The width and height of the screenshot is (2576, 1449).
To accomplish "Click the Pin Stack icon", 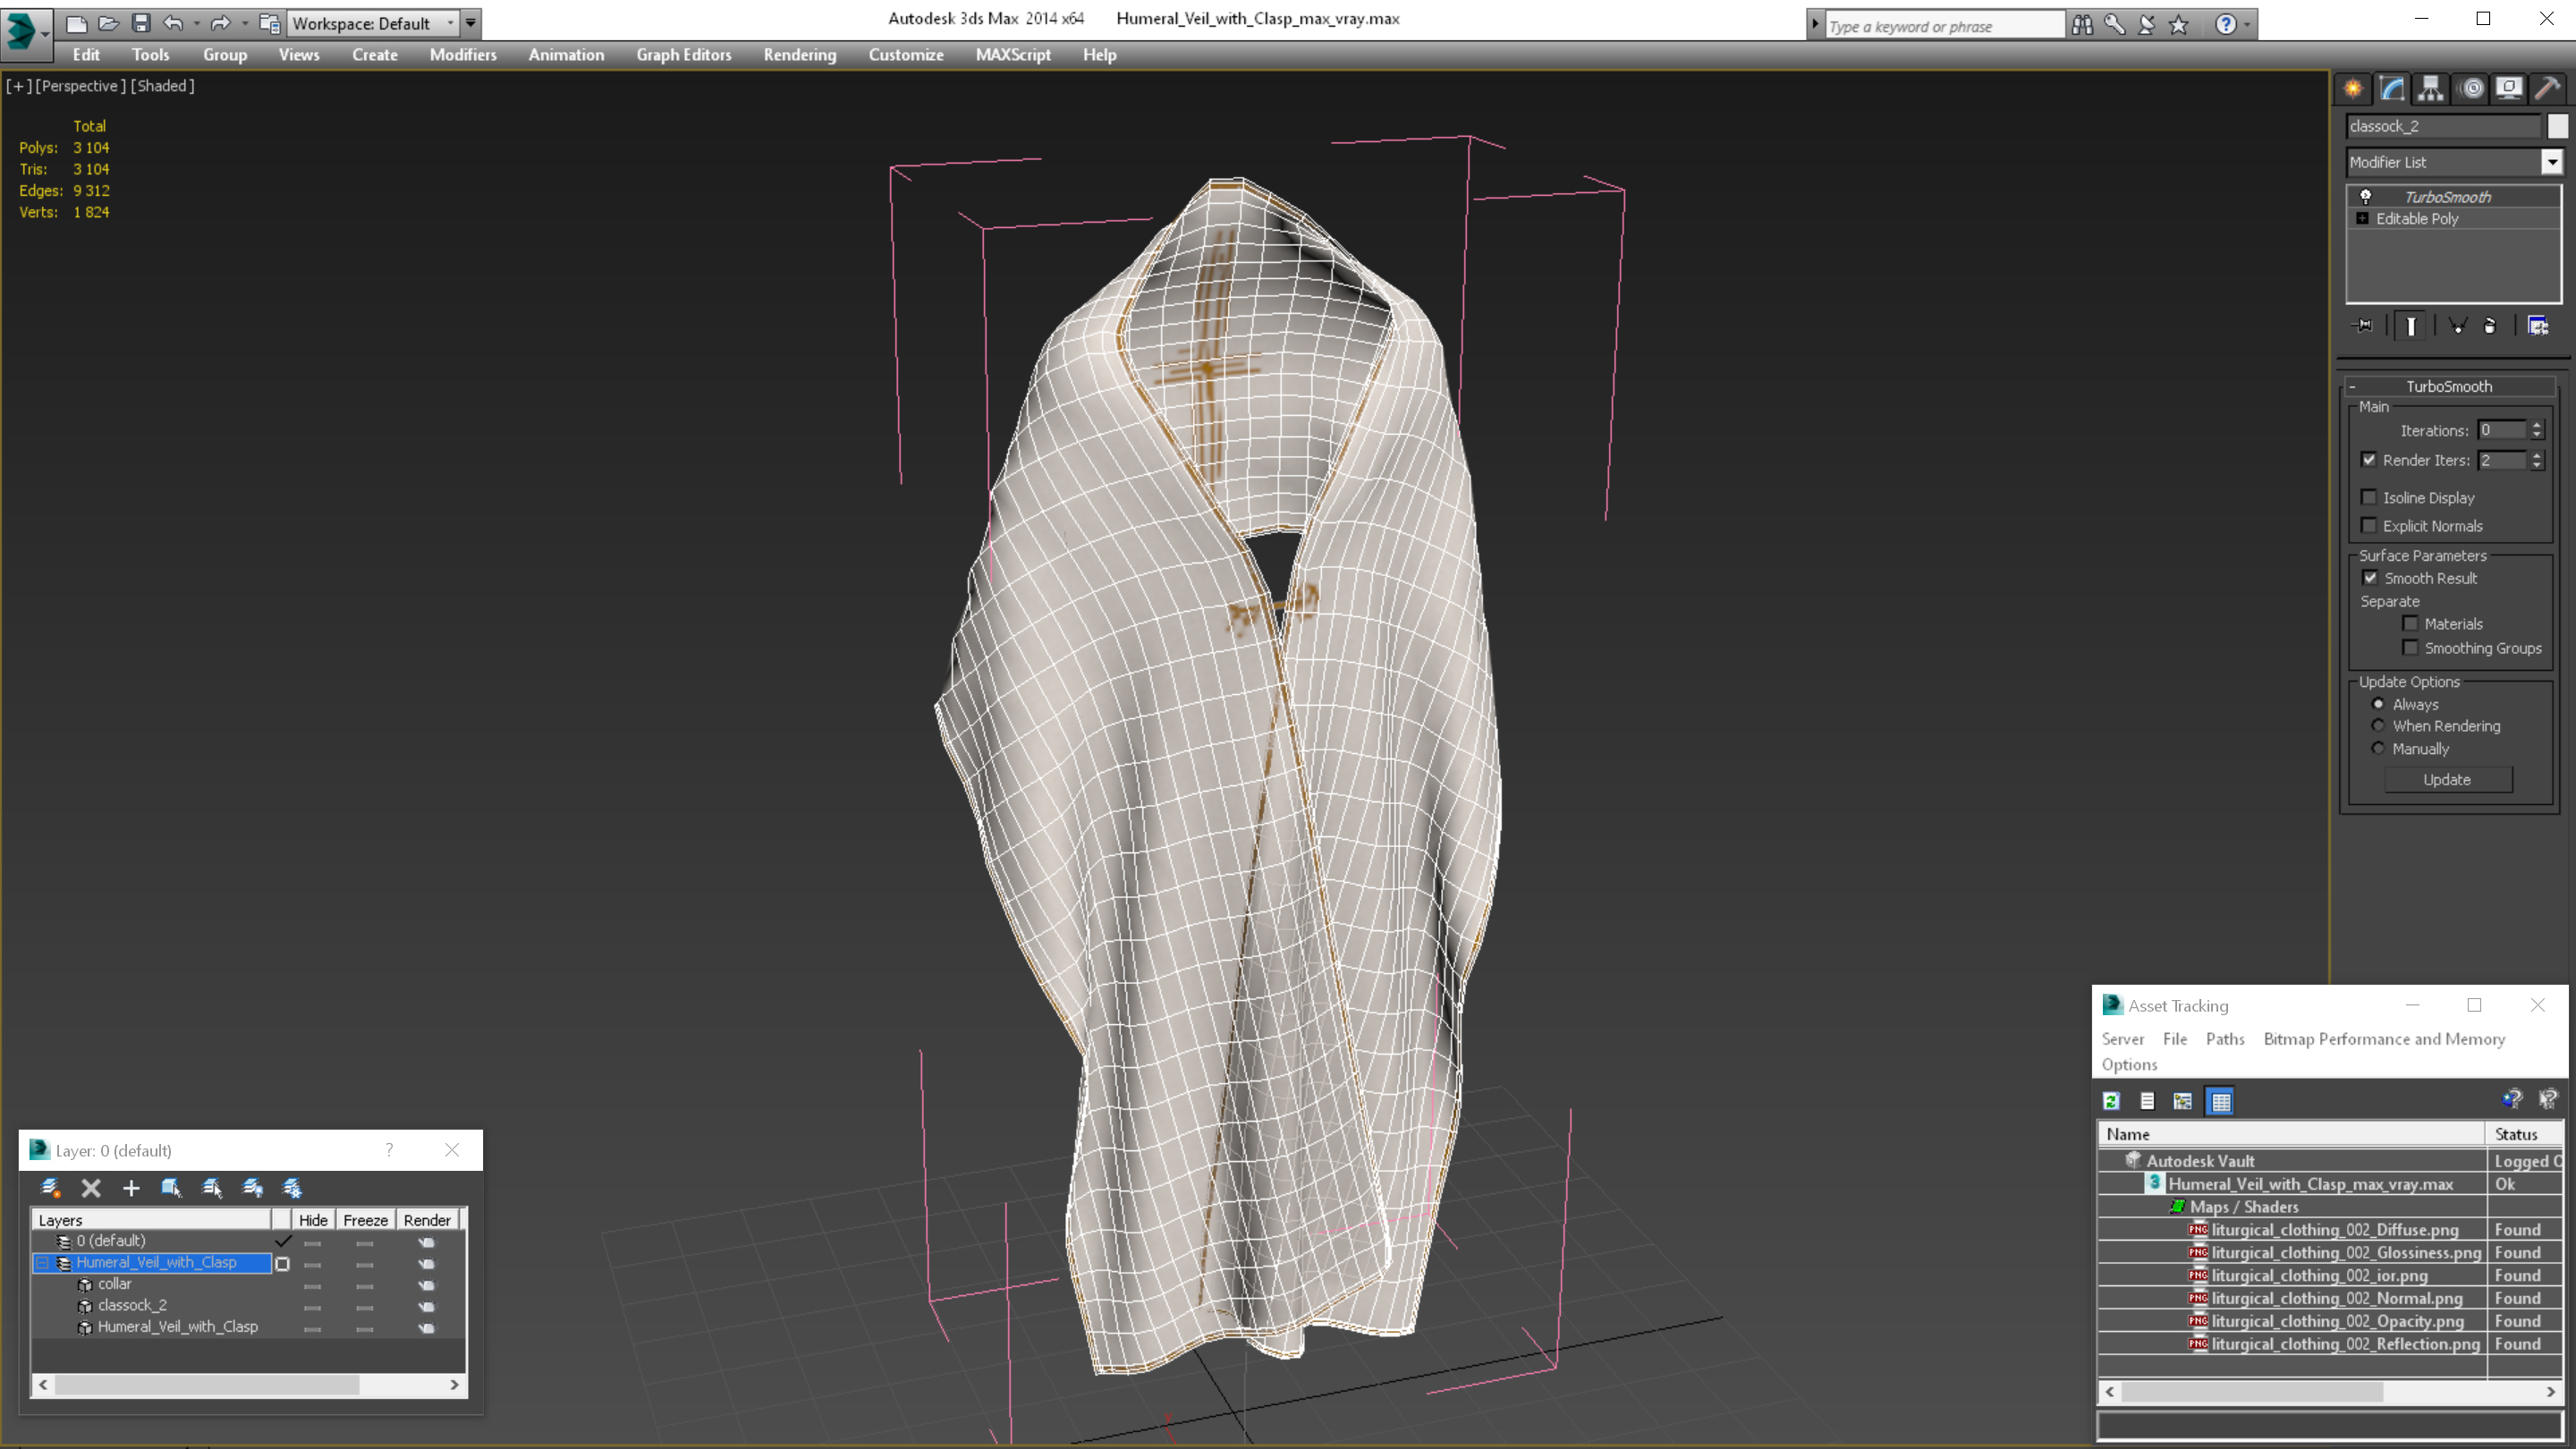I will click(2364, 326).
